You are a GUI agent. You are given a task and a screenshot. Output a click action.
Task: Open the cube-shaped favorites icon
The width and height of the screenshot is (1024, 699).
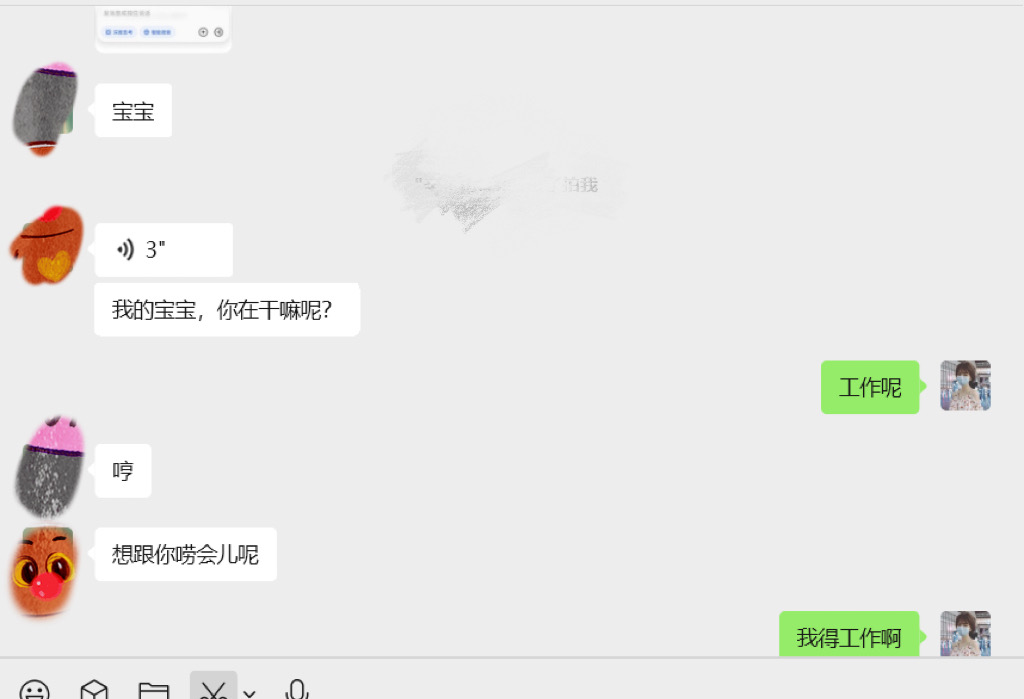(x=94, y=691)
